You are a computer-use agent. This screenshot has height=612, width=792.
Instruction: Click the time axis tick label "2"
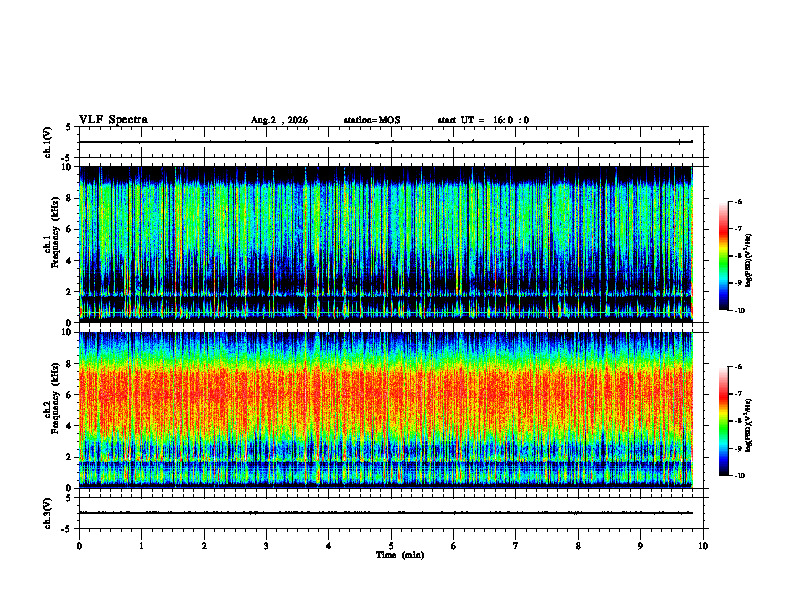pyautogui.click(x=204, y=545)
